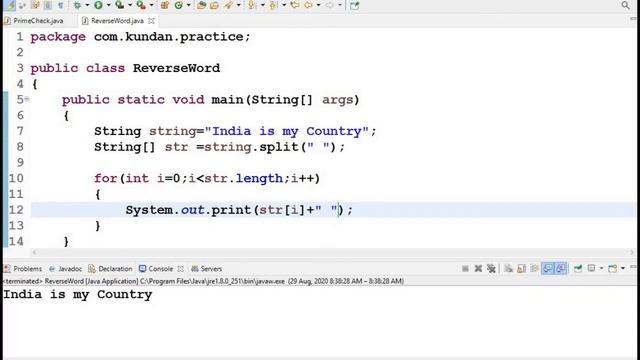This screenshot has width=640, height=360.
Task: Open the Coverage dropdown arrow
Action: (x=130, y=5)
